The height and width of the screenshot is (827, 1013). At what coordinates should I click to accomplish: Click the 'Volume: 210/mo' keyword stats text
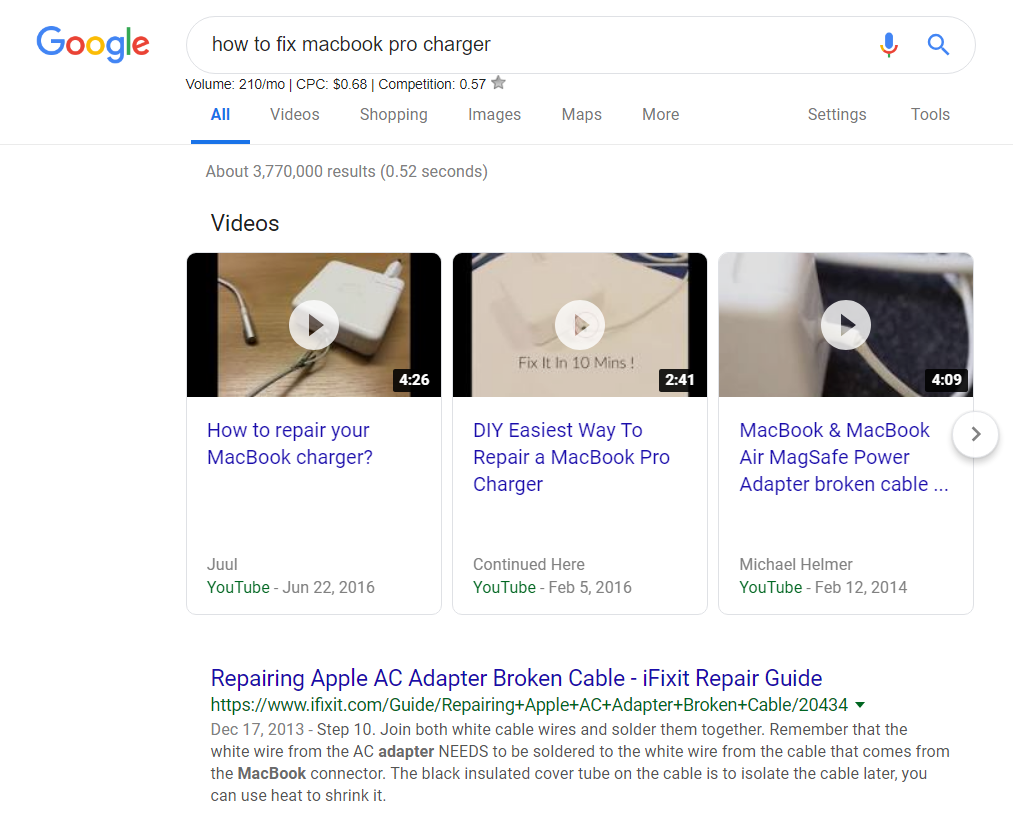tap(235, 84)
